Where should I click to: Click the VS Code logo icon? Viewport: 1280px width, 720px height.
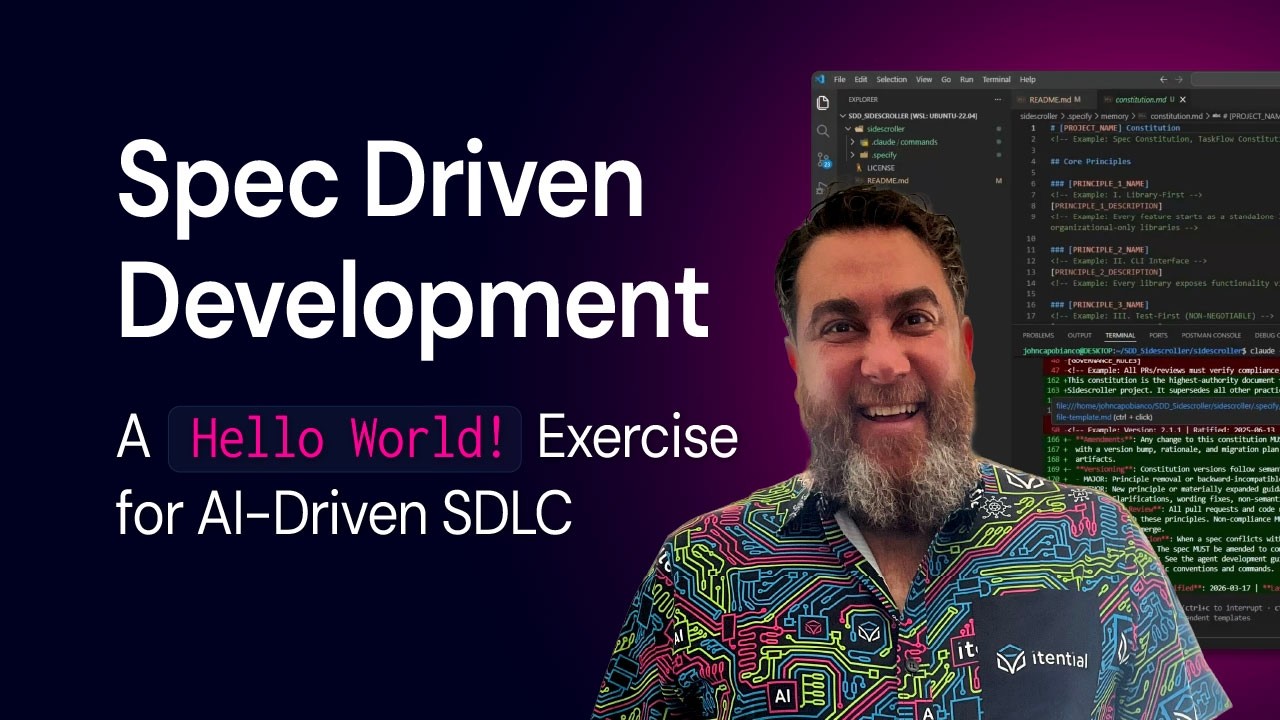(821, 79)
